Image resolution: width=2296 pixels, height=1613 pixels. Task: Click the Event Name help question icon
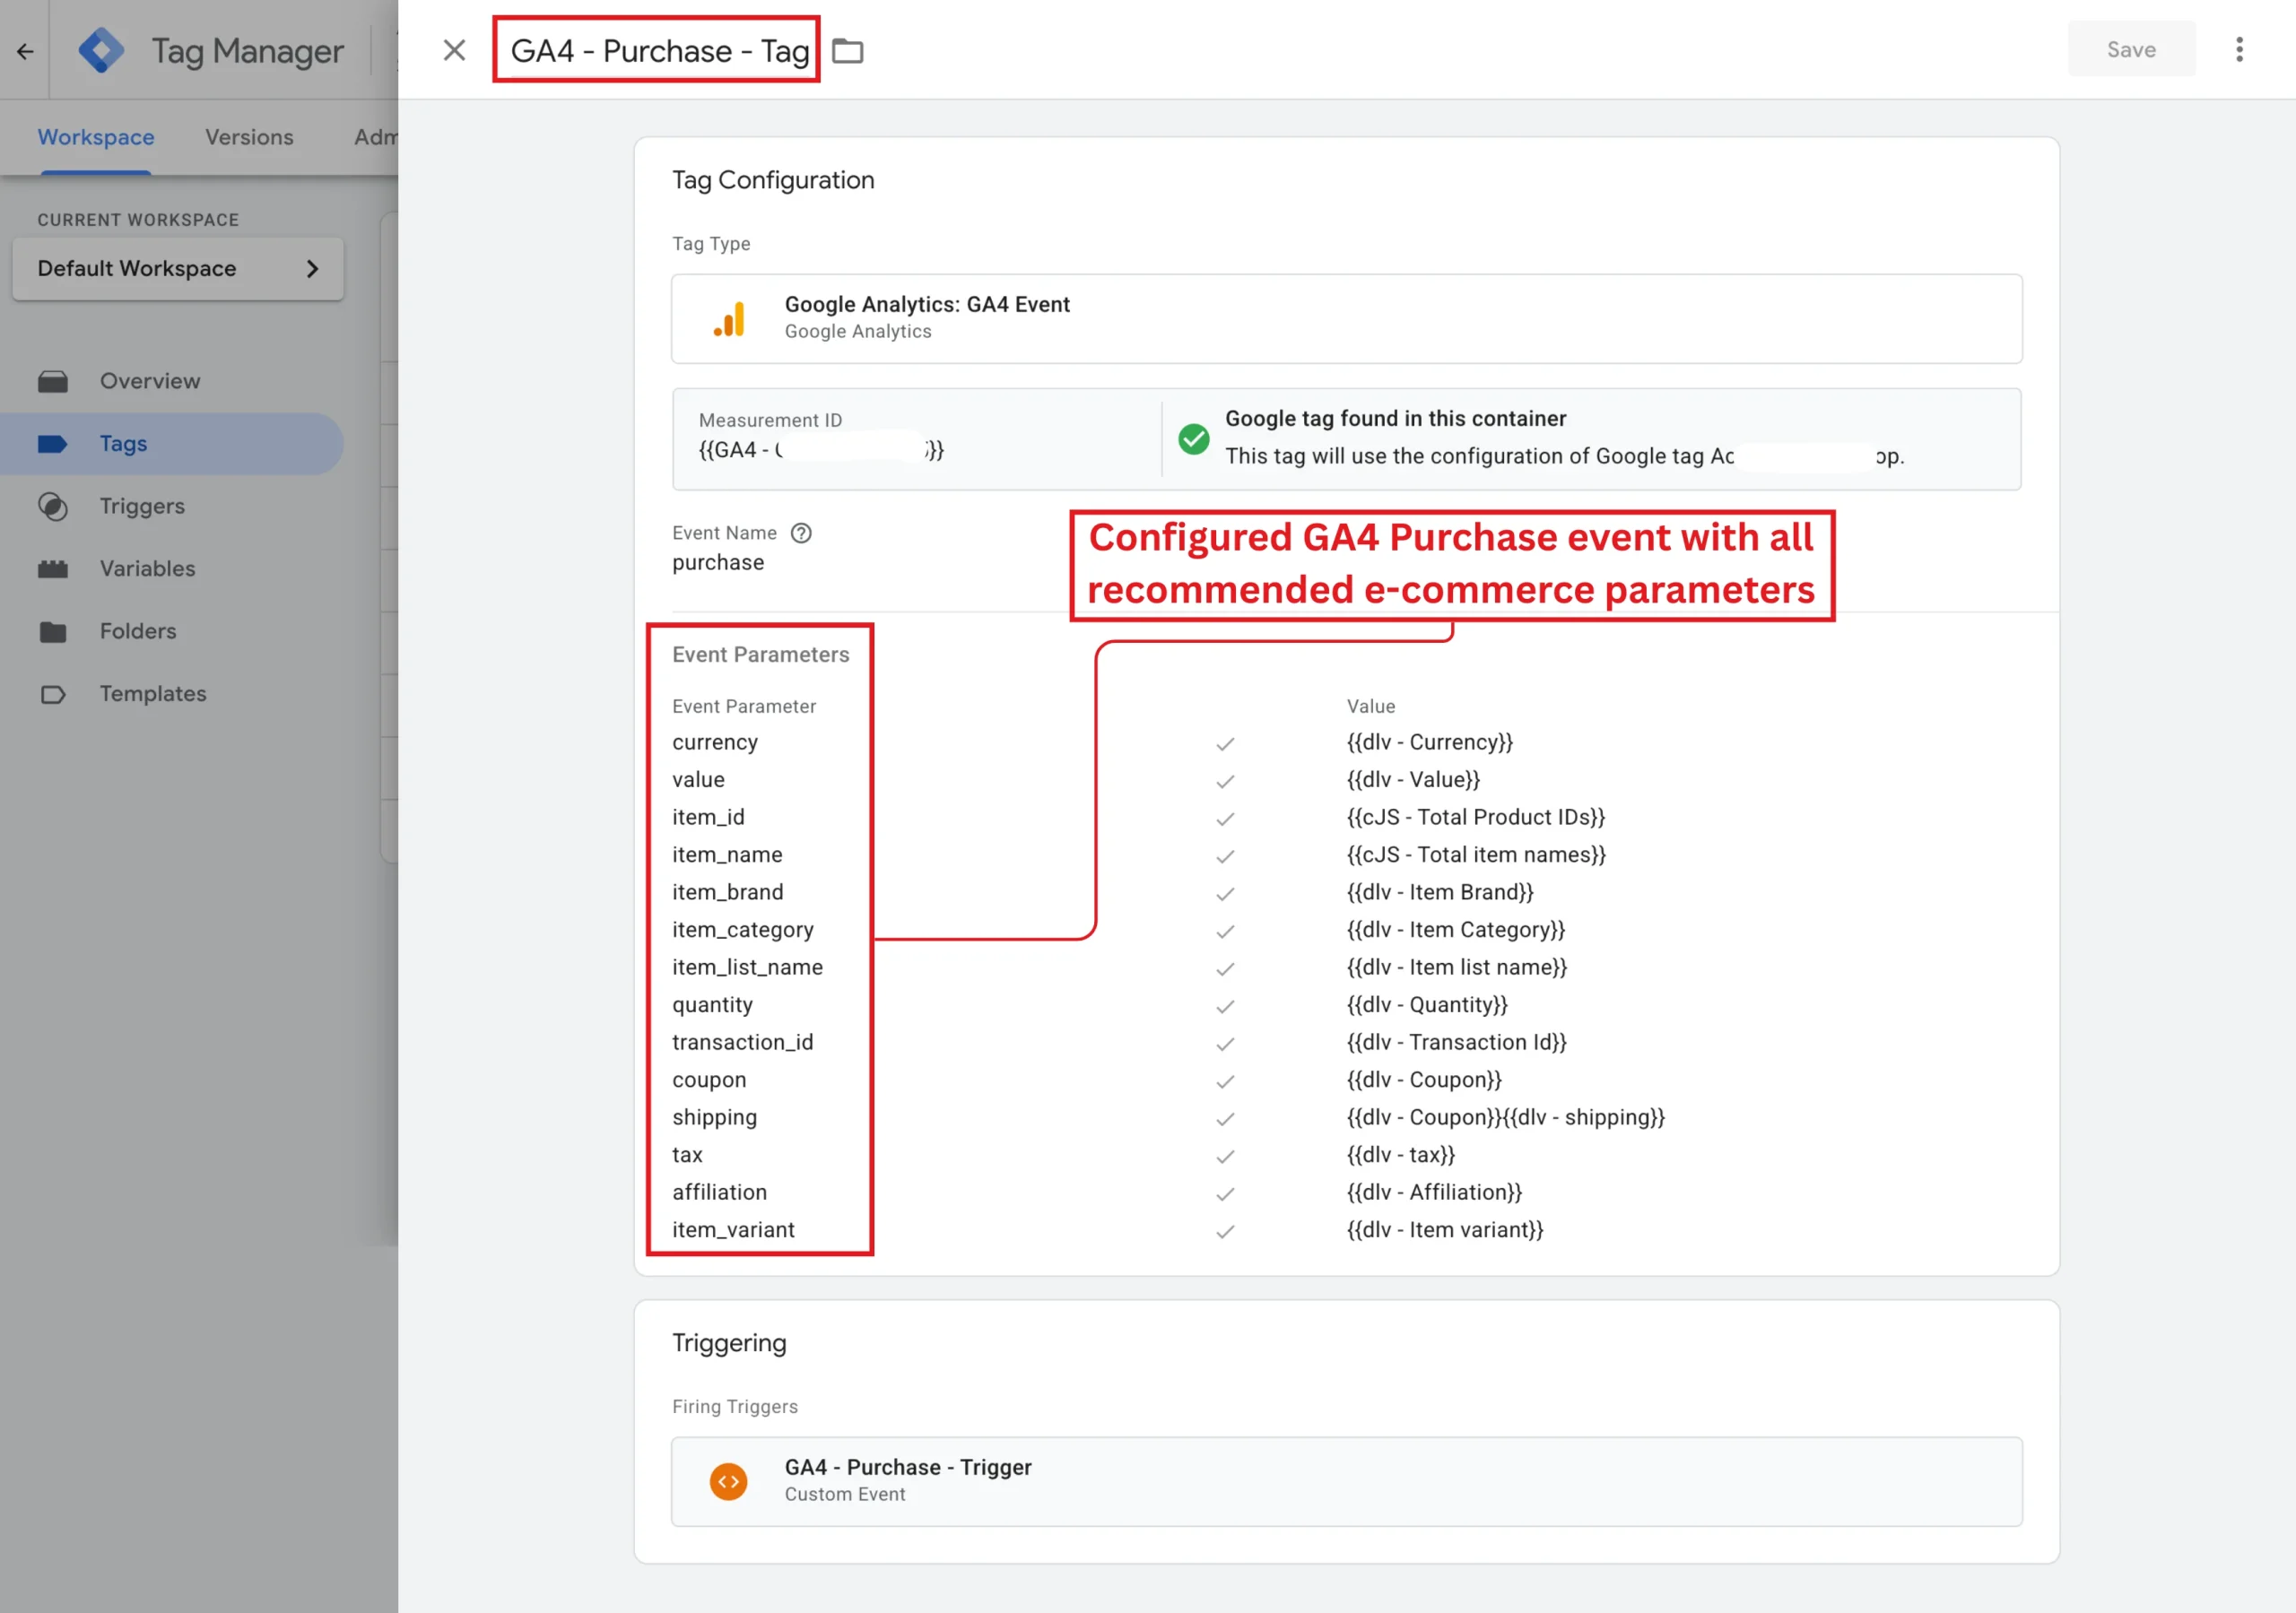[801, 533]
